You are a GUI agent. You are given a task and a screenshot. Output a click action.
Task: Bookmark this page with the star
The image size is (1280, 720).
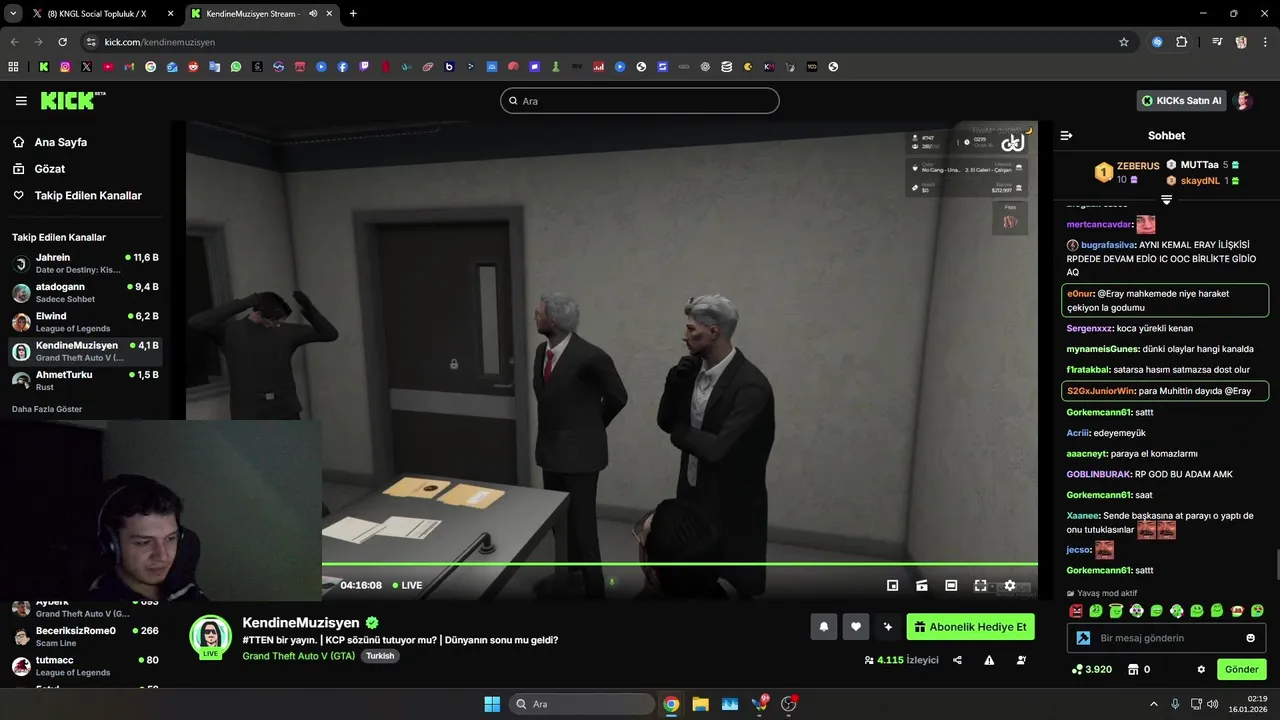[1124, 42]
